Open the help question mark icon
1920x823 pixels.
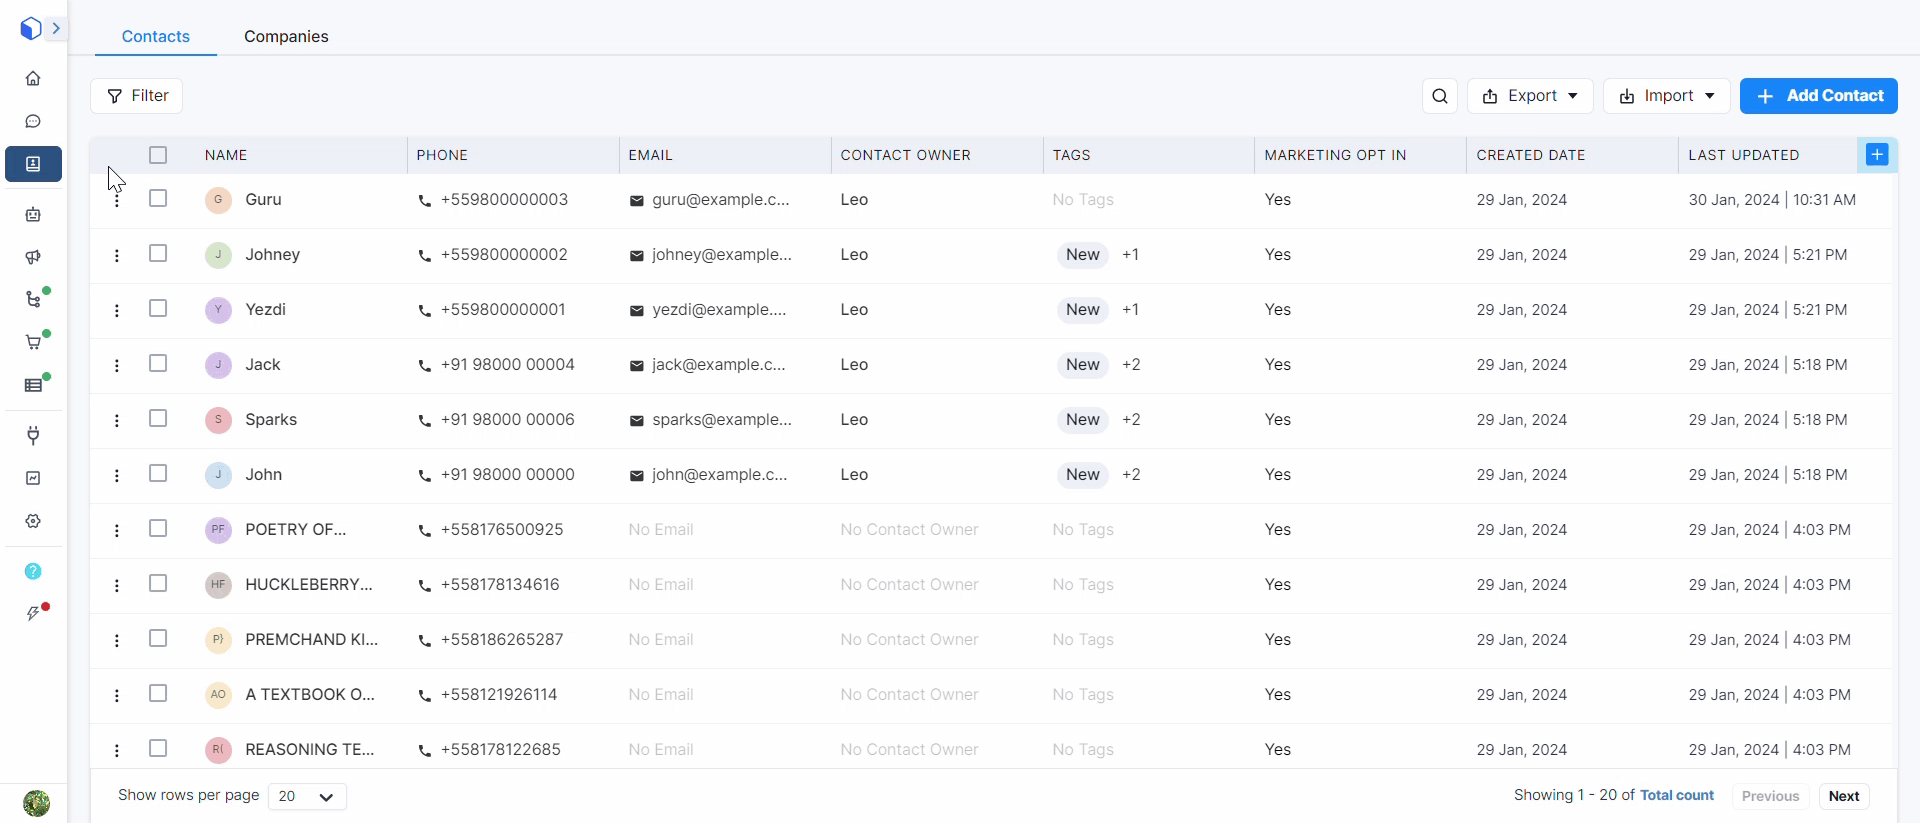tap(33, 571)
